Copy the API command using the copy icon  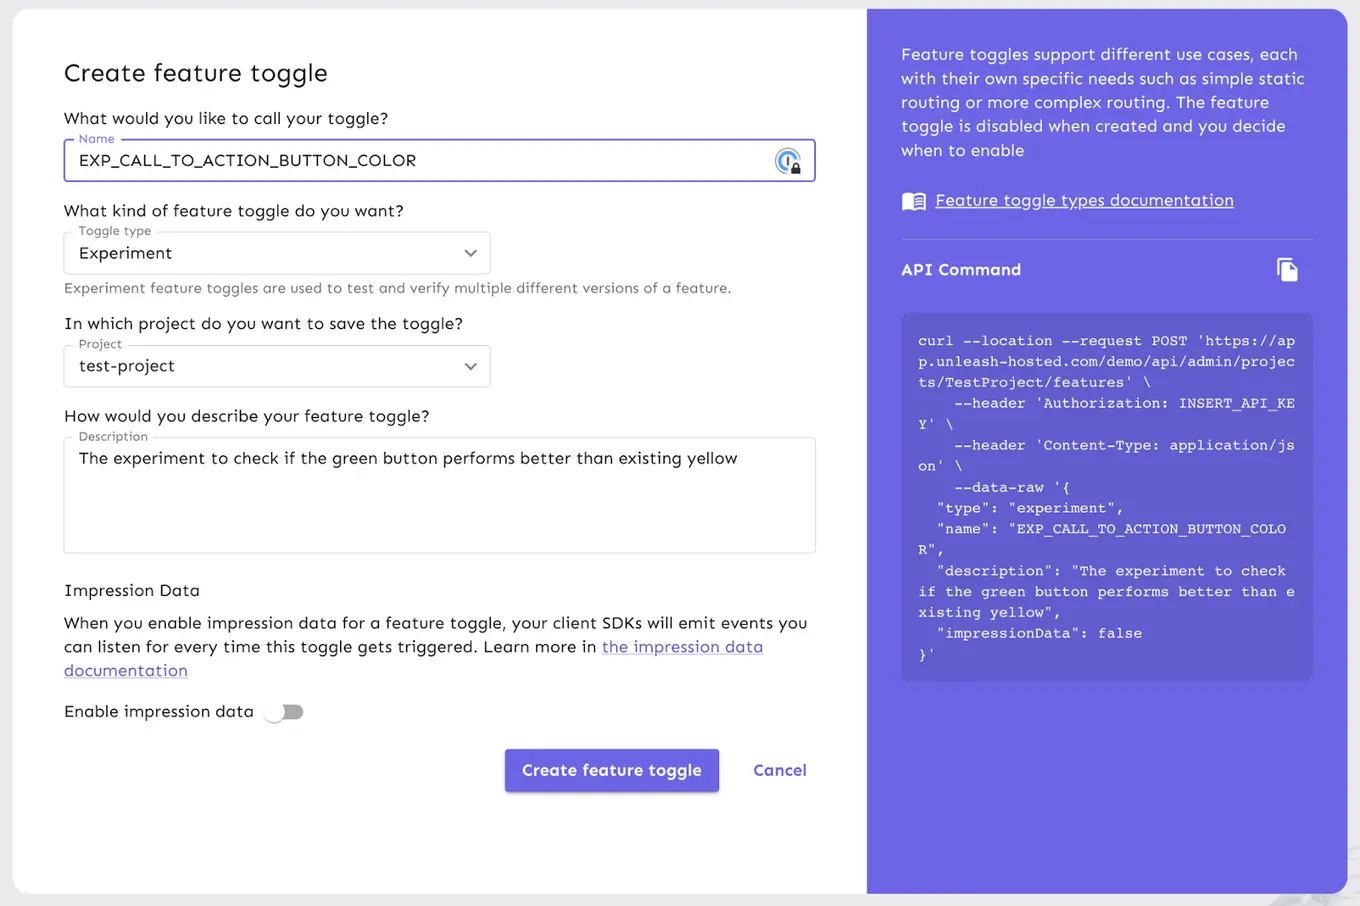(x=1288, y=268)
